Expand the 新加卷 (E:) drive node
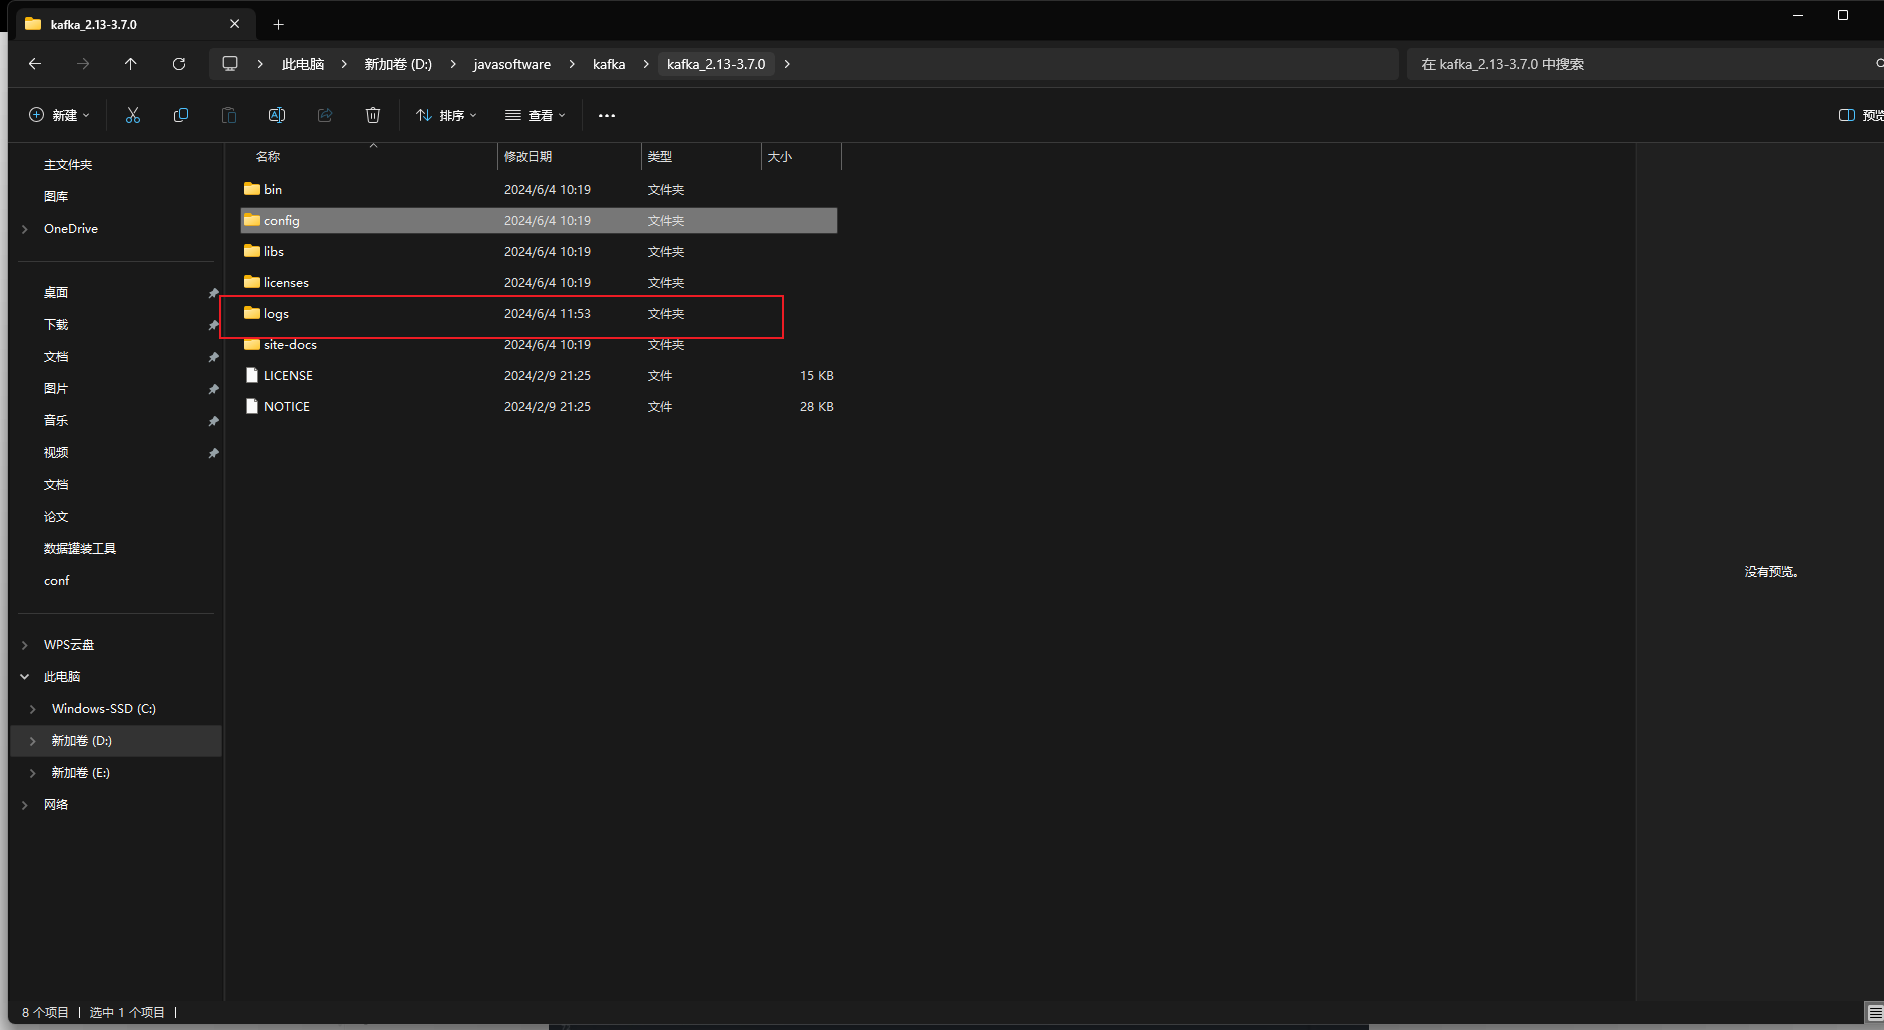 click(33, 773)
